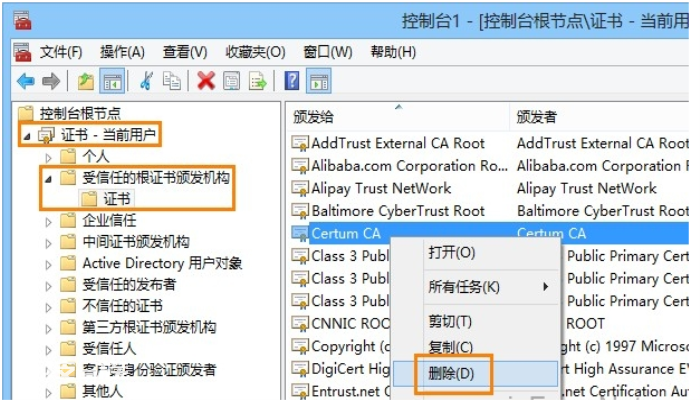Open the 帮助(H) menu

click(393, 52)
